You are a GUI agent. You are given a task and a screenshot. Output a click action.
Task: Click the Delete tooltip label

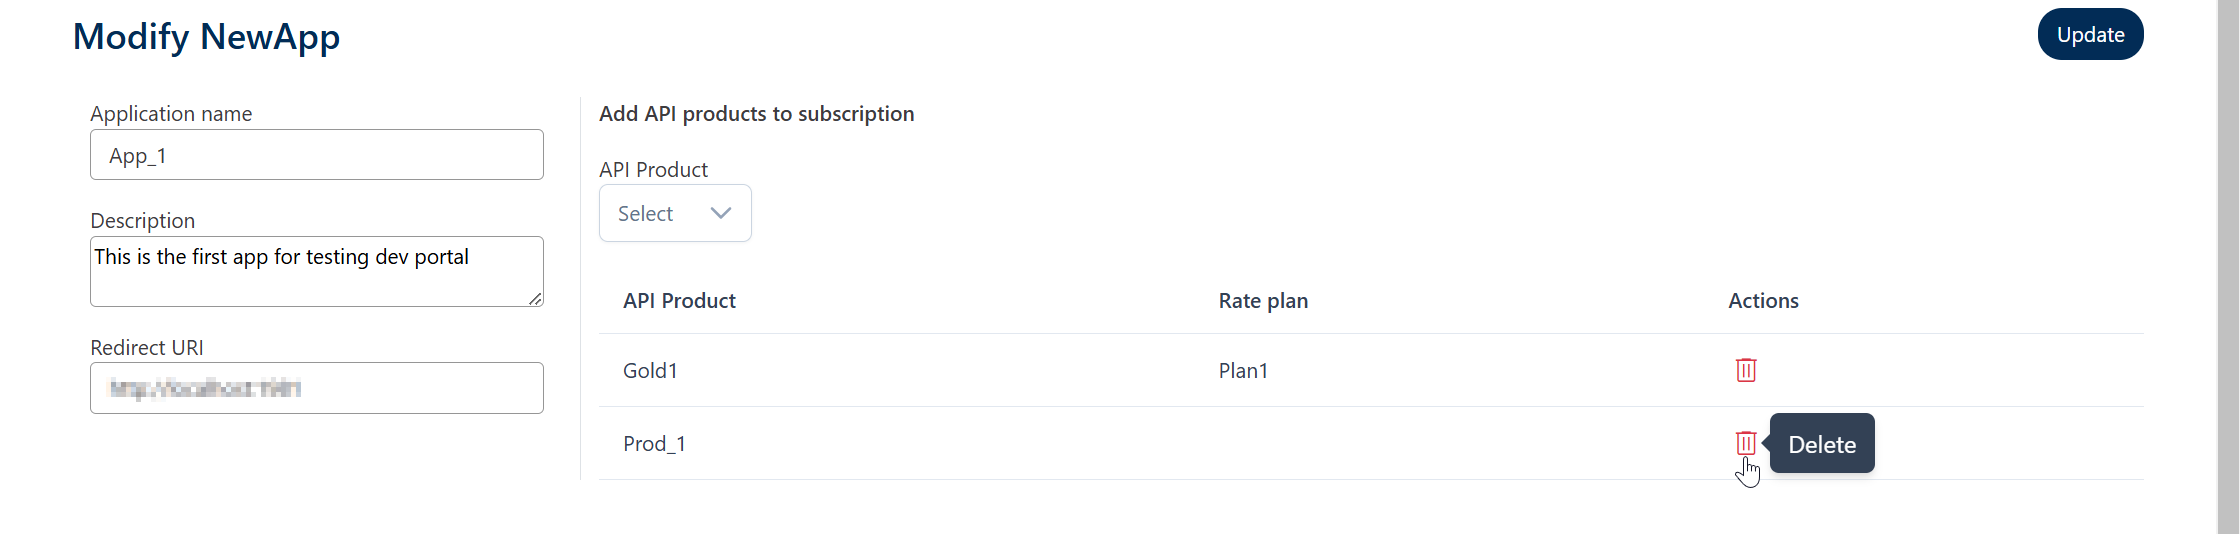1822,444
